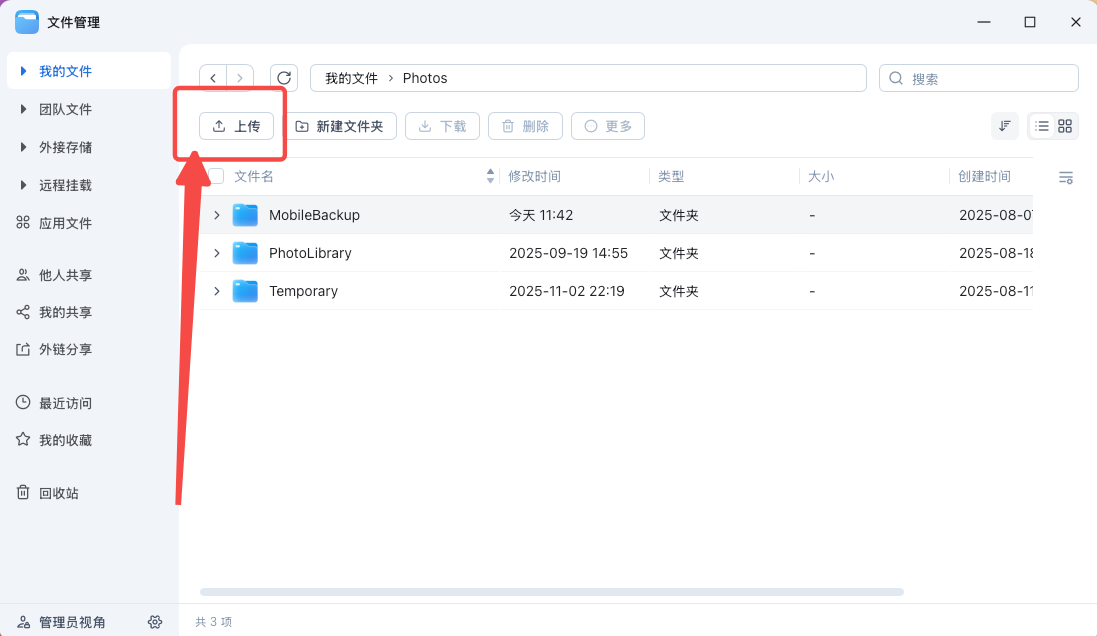Sort by file name (文件名) arrows

click(490, 176)
